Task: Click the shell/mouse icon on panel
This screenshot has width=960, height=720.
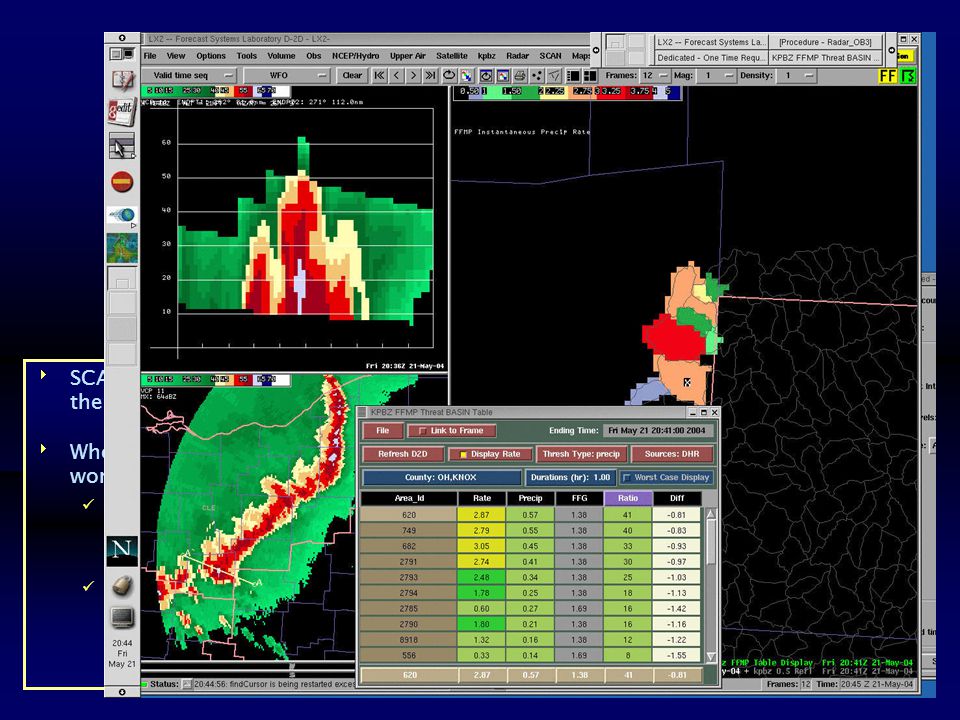Action: point(122,585)
